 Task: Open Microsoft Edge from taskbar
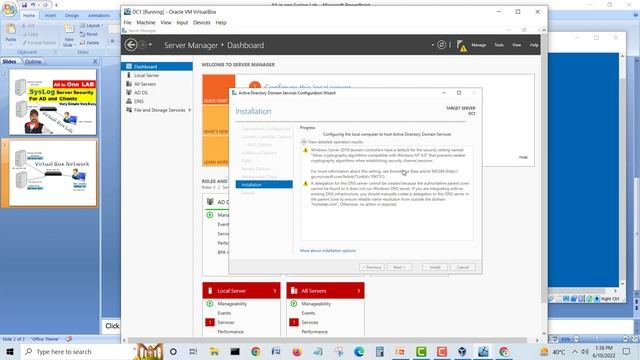pos(359,351)
